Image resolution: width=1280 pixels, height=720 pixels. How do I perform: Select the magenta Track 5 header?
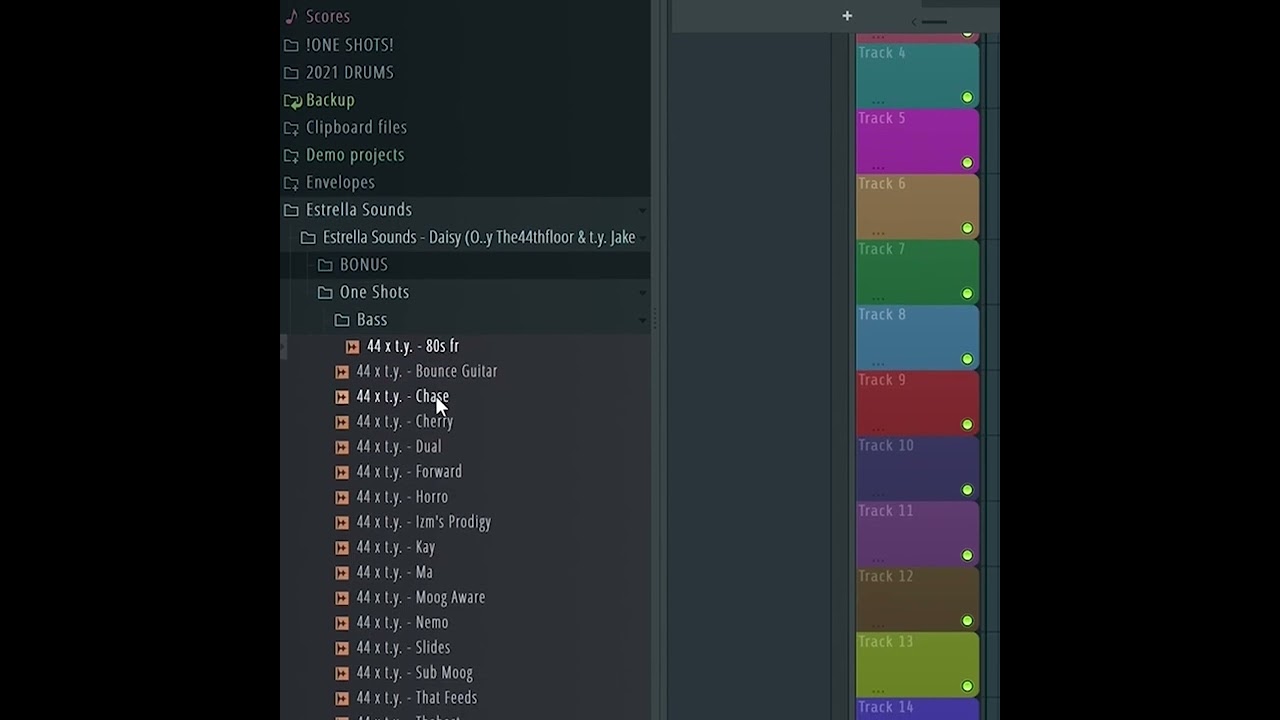(915, 140)
